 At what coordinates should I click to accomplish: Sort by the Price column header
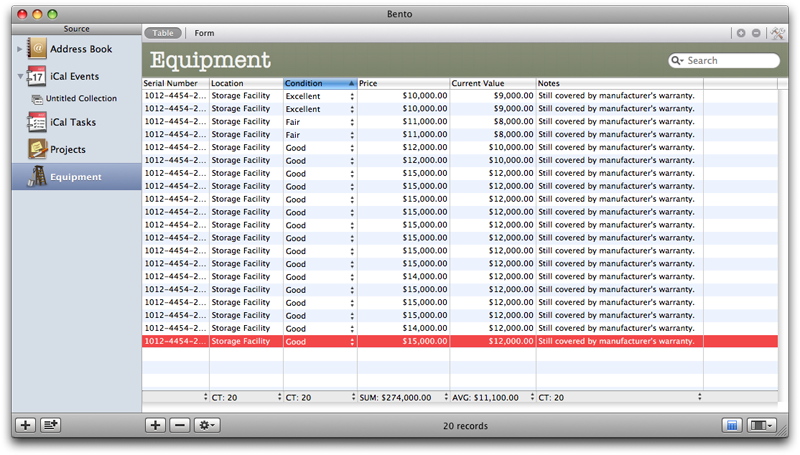[403, 83]
